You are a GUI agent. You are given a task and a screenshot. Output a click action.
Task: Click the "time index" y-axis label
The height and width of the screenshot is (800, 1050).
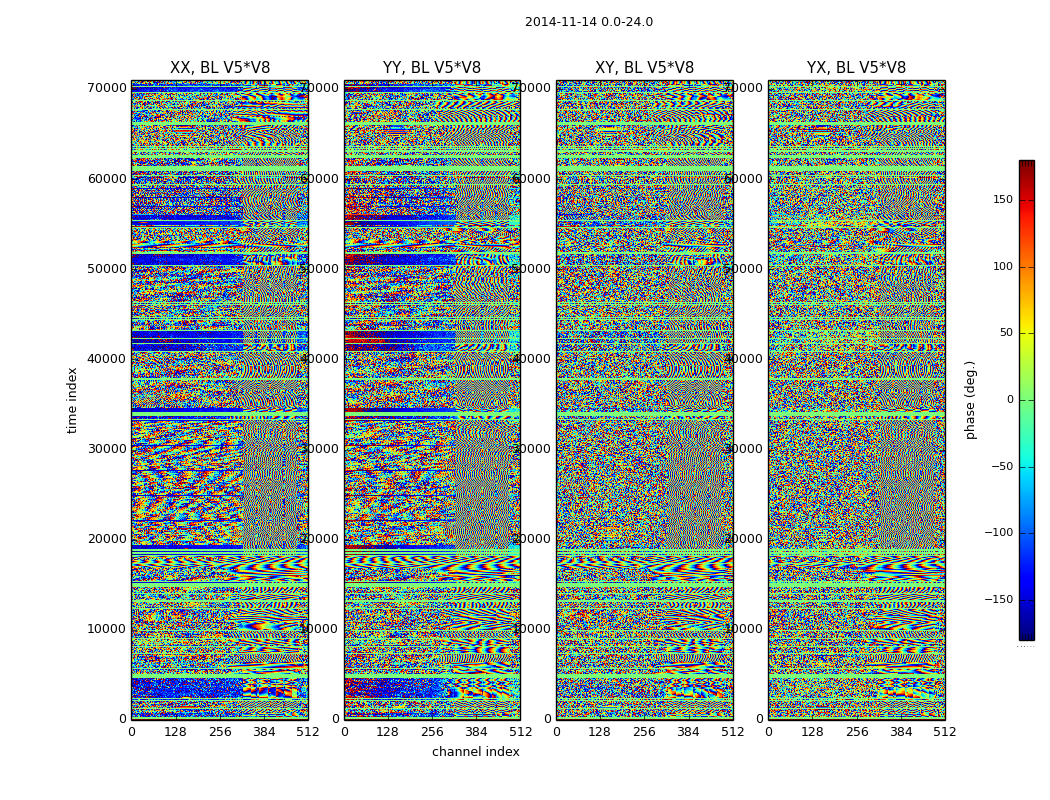click(x=72, y=400)
